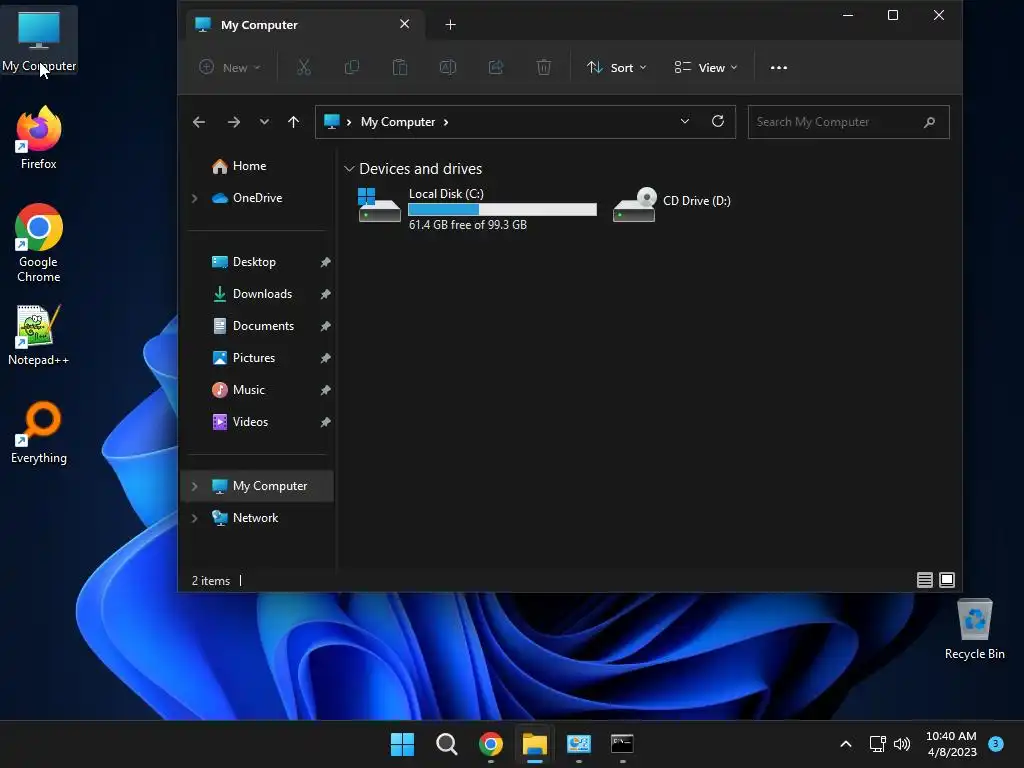Unpin Desktop using its pin icon
Viewport: 1024px width, 768px height.
(325, 262)
